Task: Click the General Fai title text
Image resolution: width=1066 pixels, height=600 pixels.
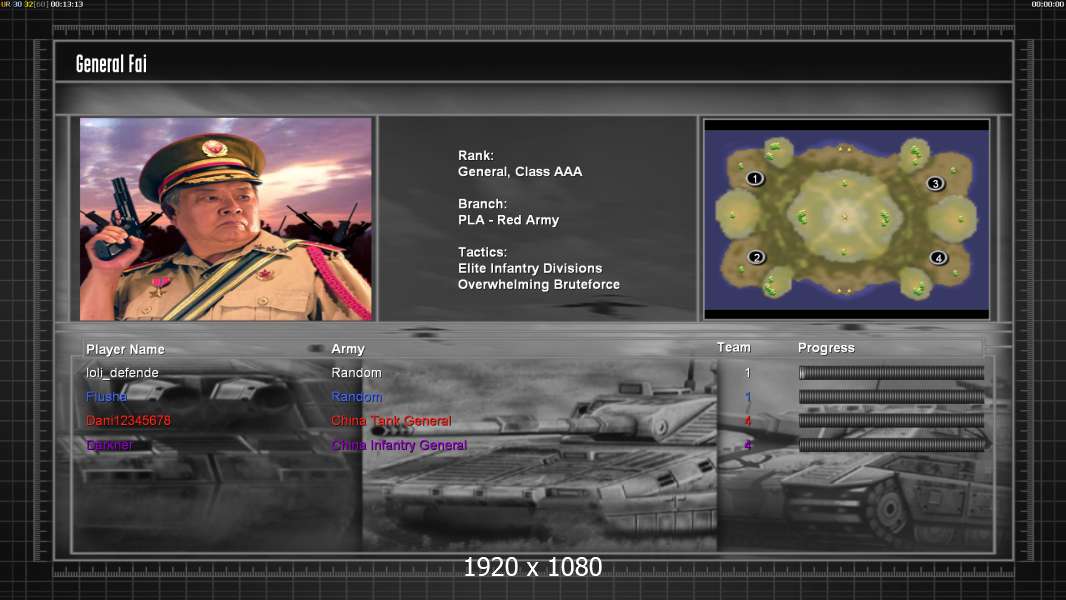Action: 111,64
